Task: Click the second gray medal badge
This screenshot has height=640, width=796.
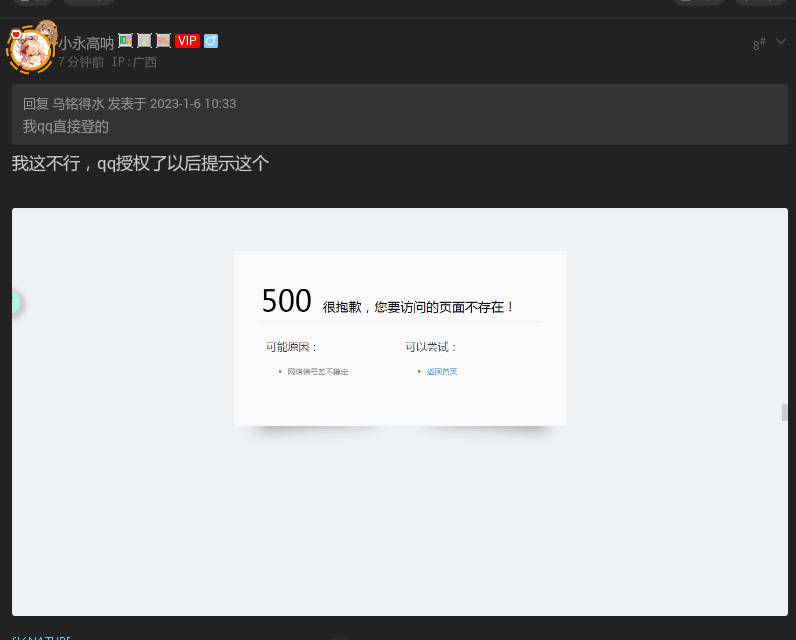Action: 144,41
